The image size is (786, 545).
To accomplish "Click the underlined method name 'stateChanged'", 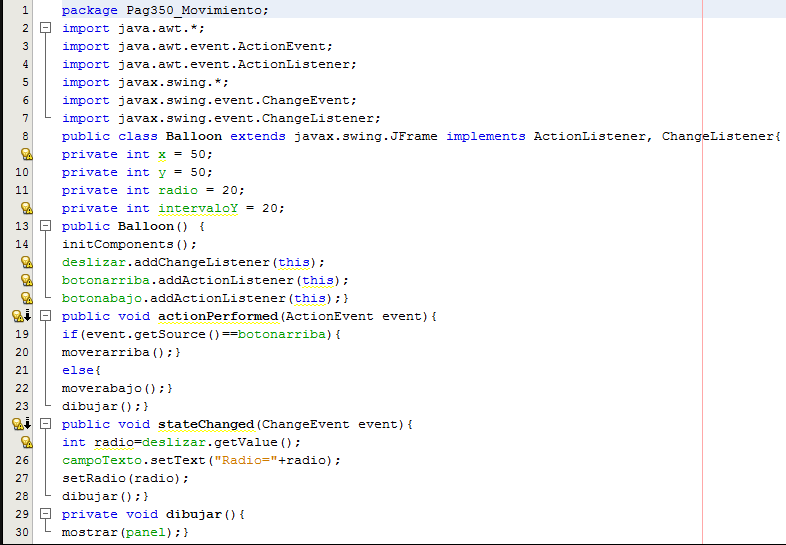I will 206,425.
